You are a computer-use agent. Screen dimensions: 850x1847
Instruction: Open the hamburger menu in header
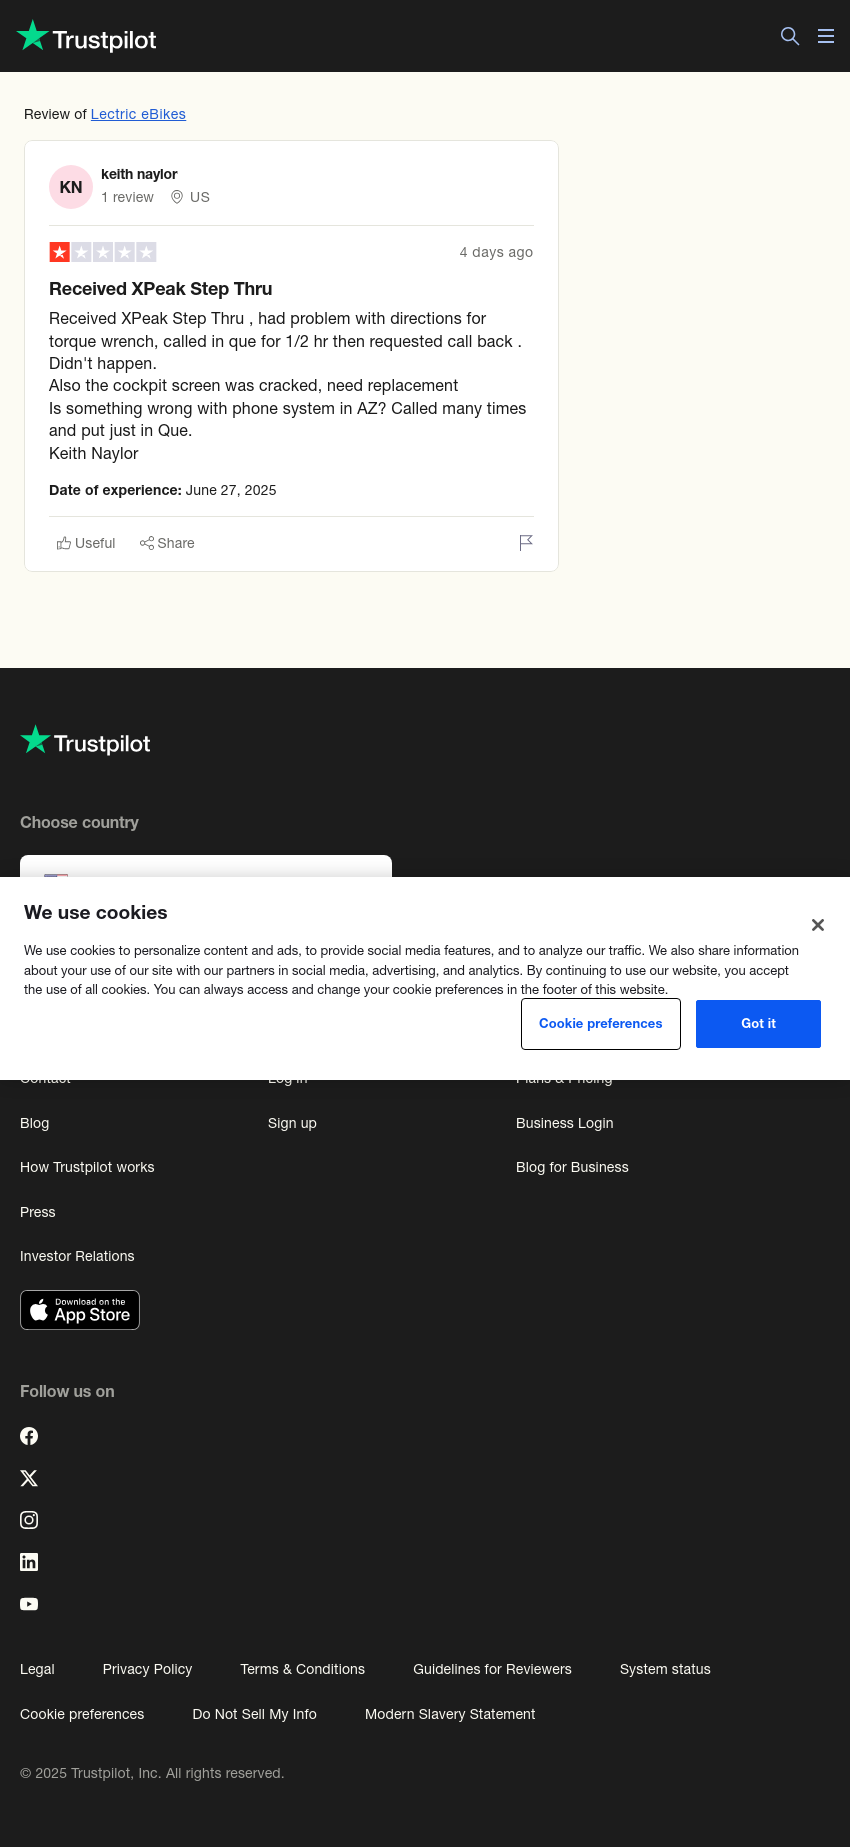point(826,36)
